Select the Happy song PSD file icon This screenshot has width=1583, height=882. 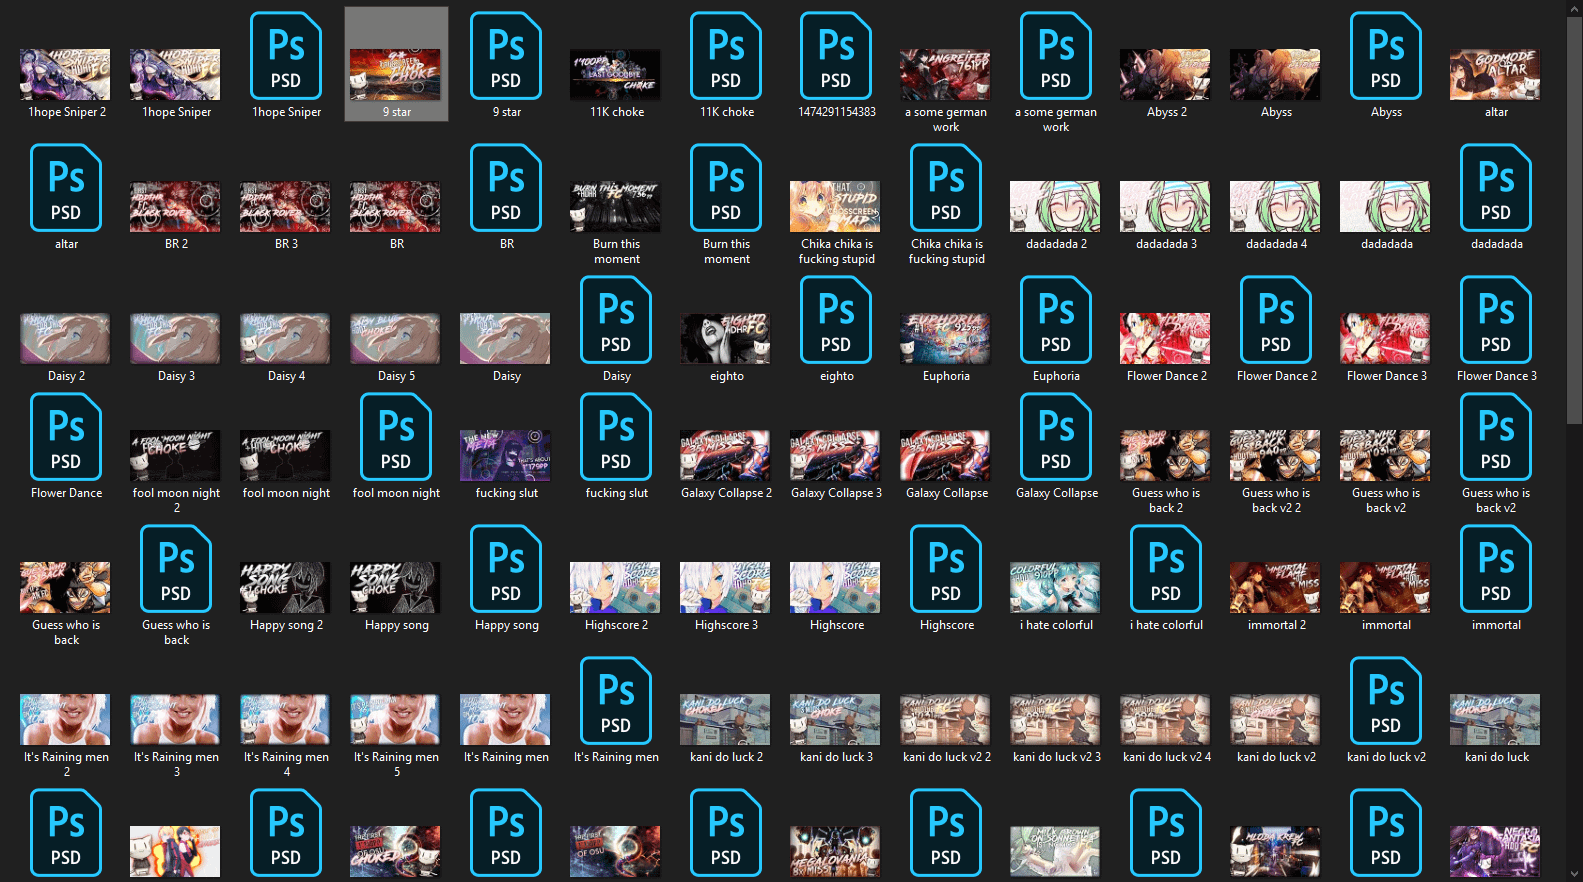tap(506, 569)
